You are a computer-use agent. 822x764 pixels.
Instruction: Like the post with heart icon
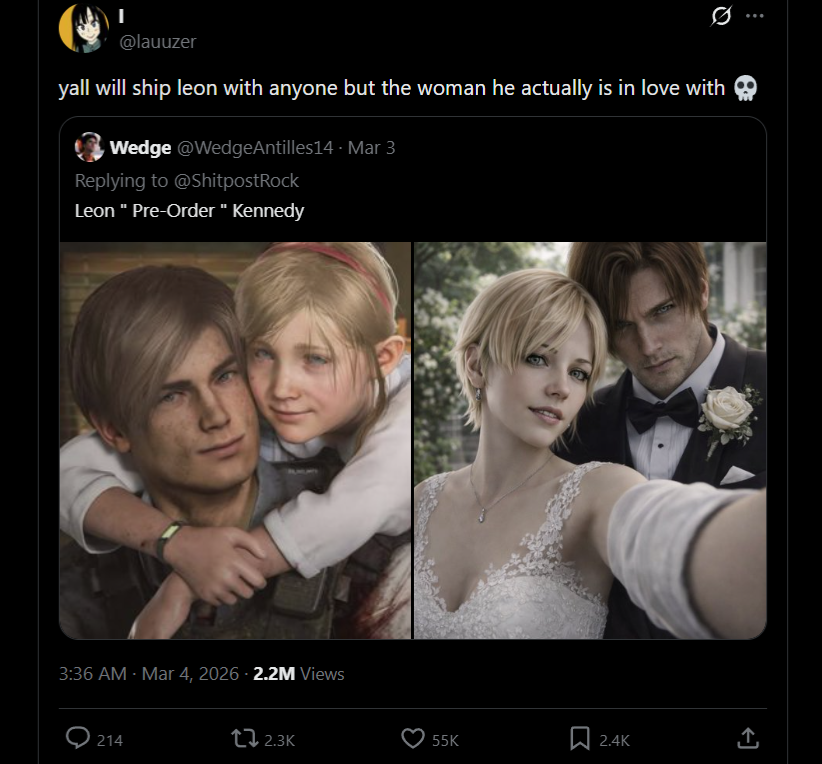[x=413, y=739]
